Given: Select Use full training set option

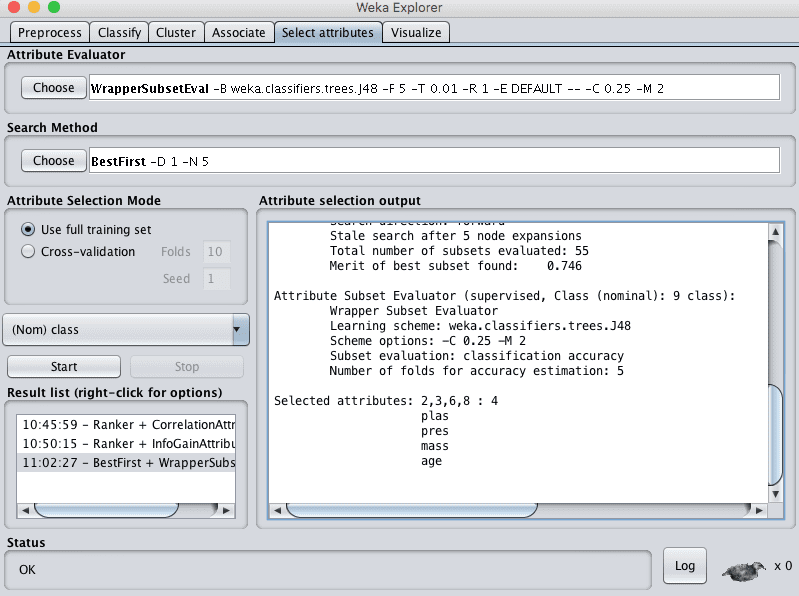Looking at the screenshot, I should [86, 230].
